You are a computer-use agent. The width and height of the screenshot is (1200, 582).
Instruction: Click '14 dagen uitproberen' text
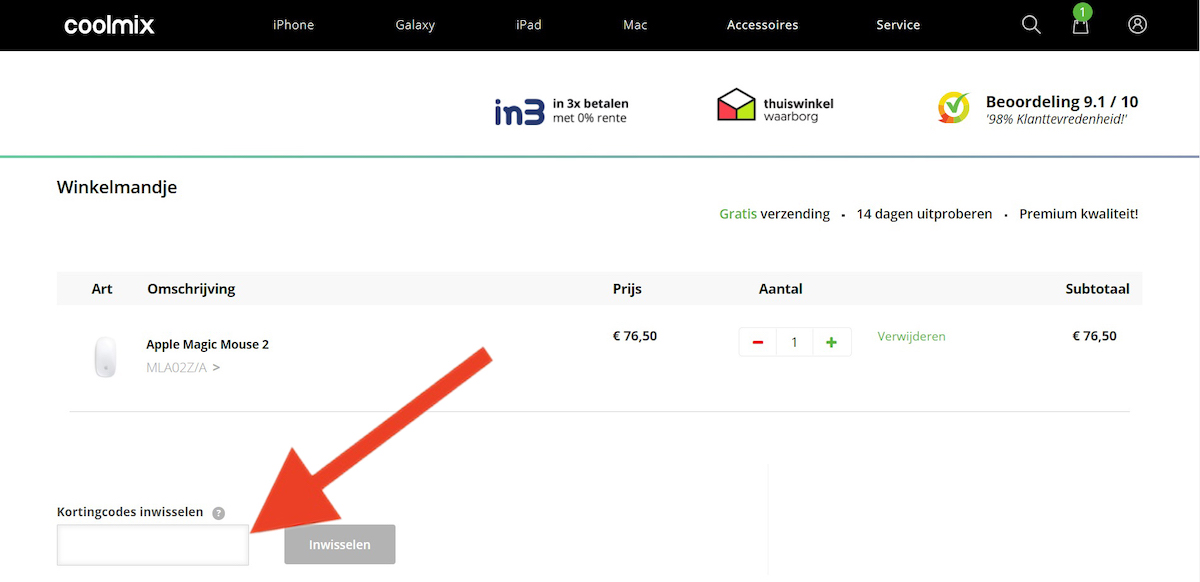tap(924, 214)
